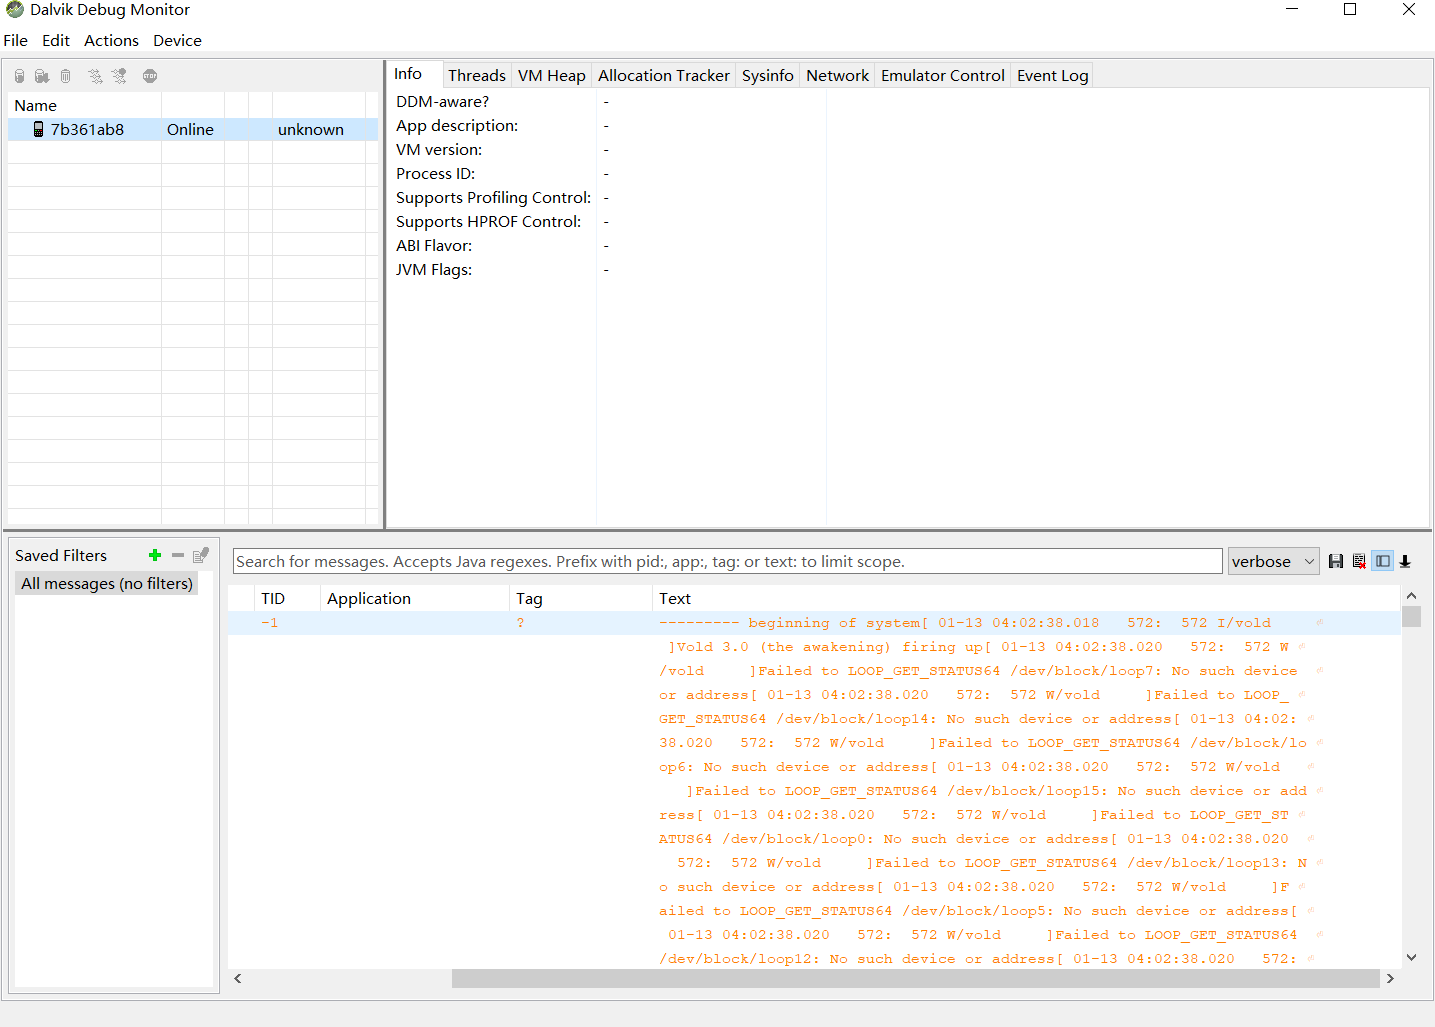Open the File menu
1435x1027 pixels.
click(16, 40)
